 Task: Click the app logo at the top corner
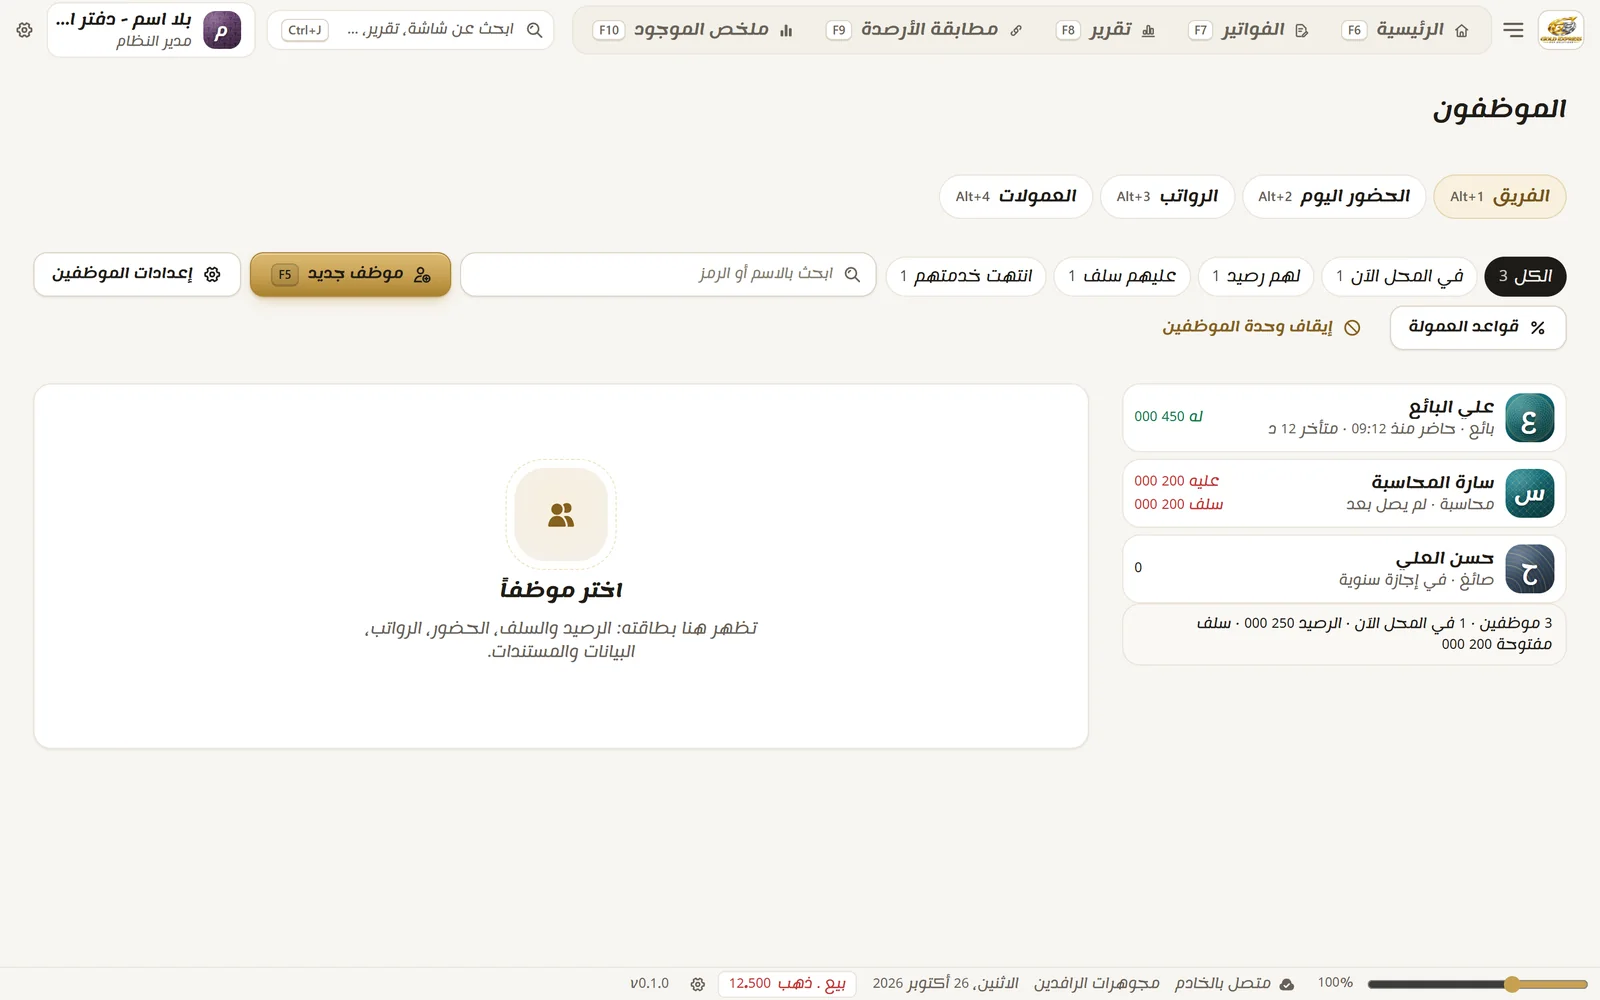pos(1560,30)
